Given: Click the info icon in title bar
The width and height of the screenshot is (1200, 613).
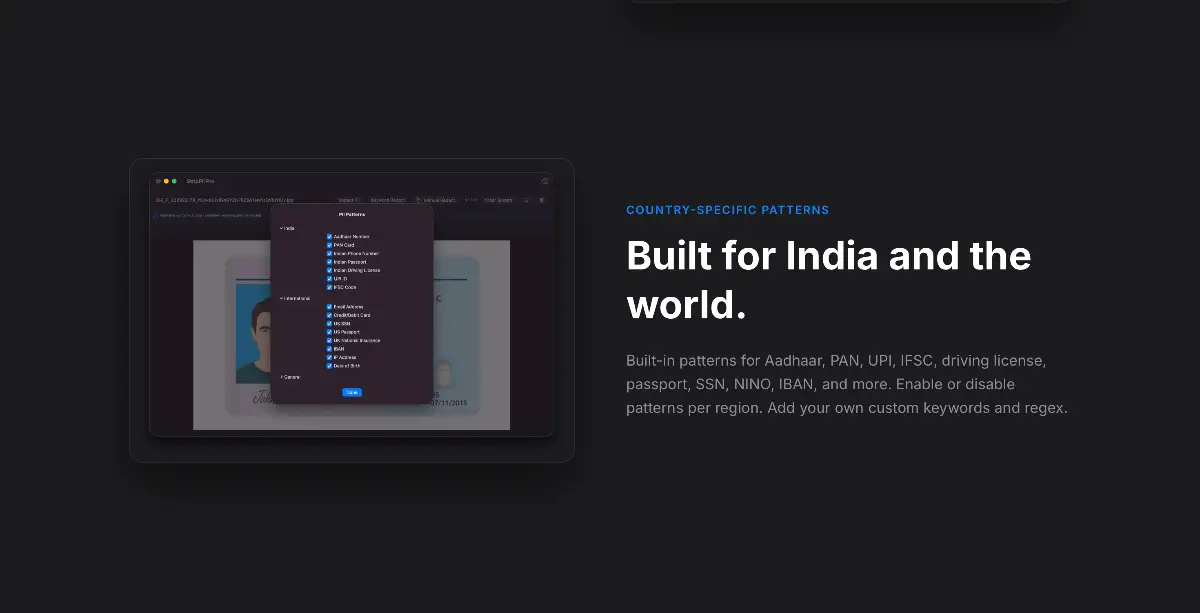Looking at the screenshot, I should (x=545, y=181).
